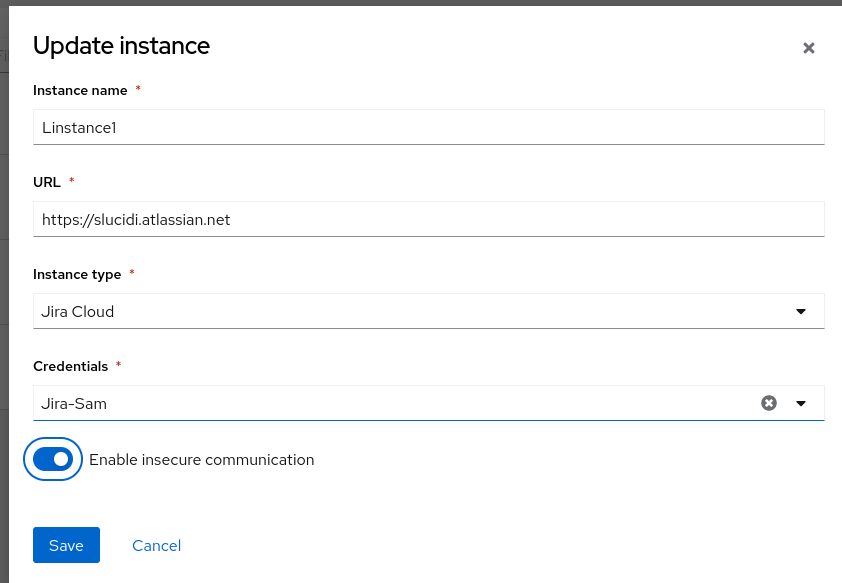Viewport: 842px width, 583px height.
Task: Click the Update instance dialog title
Action: tap(122, 46)
